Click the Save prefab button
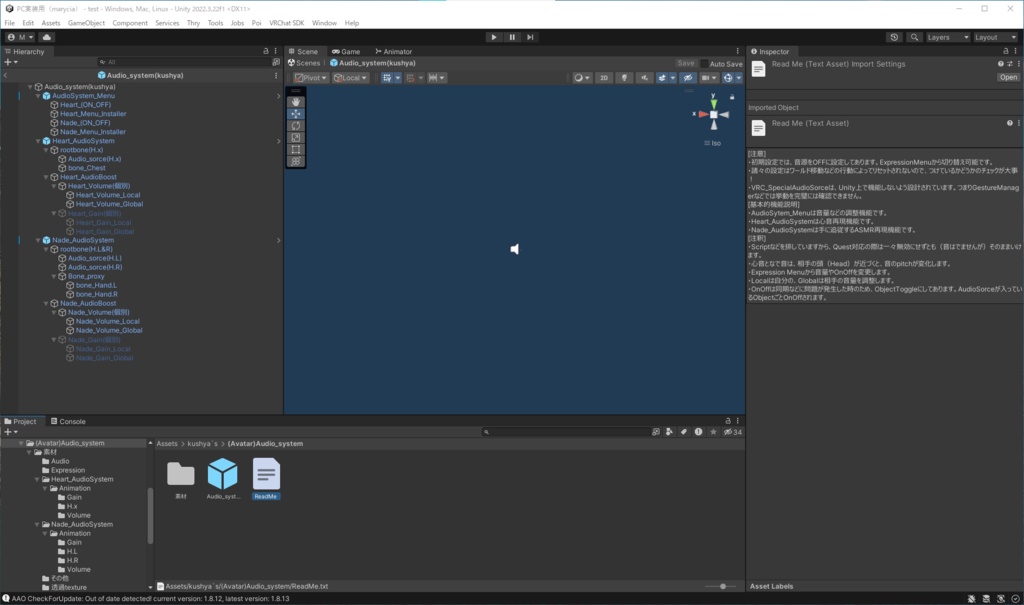Screen dimensions: 1024x605 [686, 63]
